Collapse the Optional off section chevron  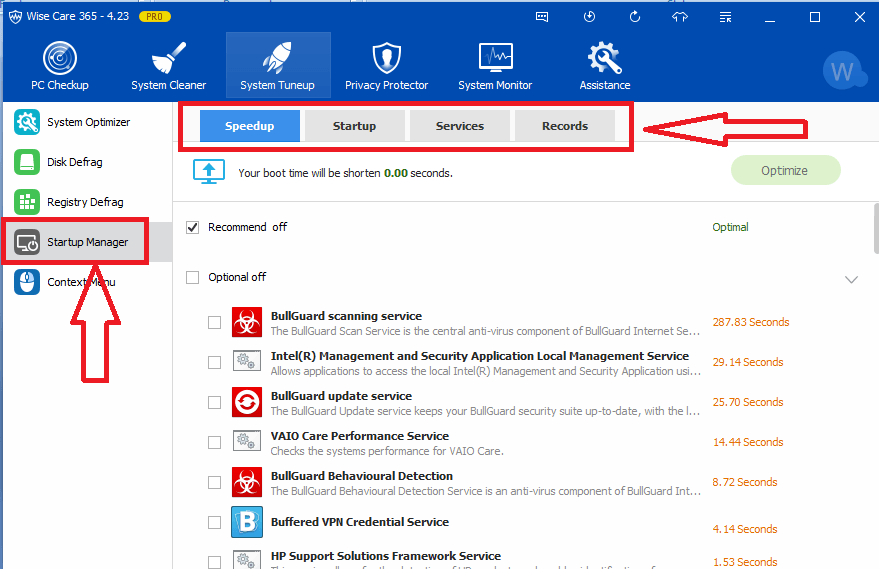point(851,280)
